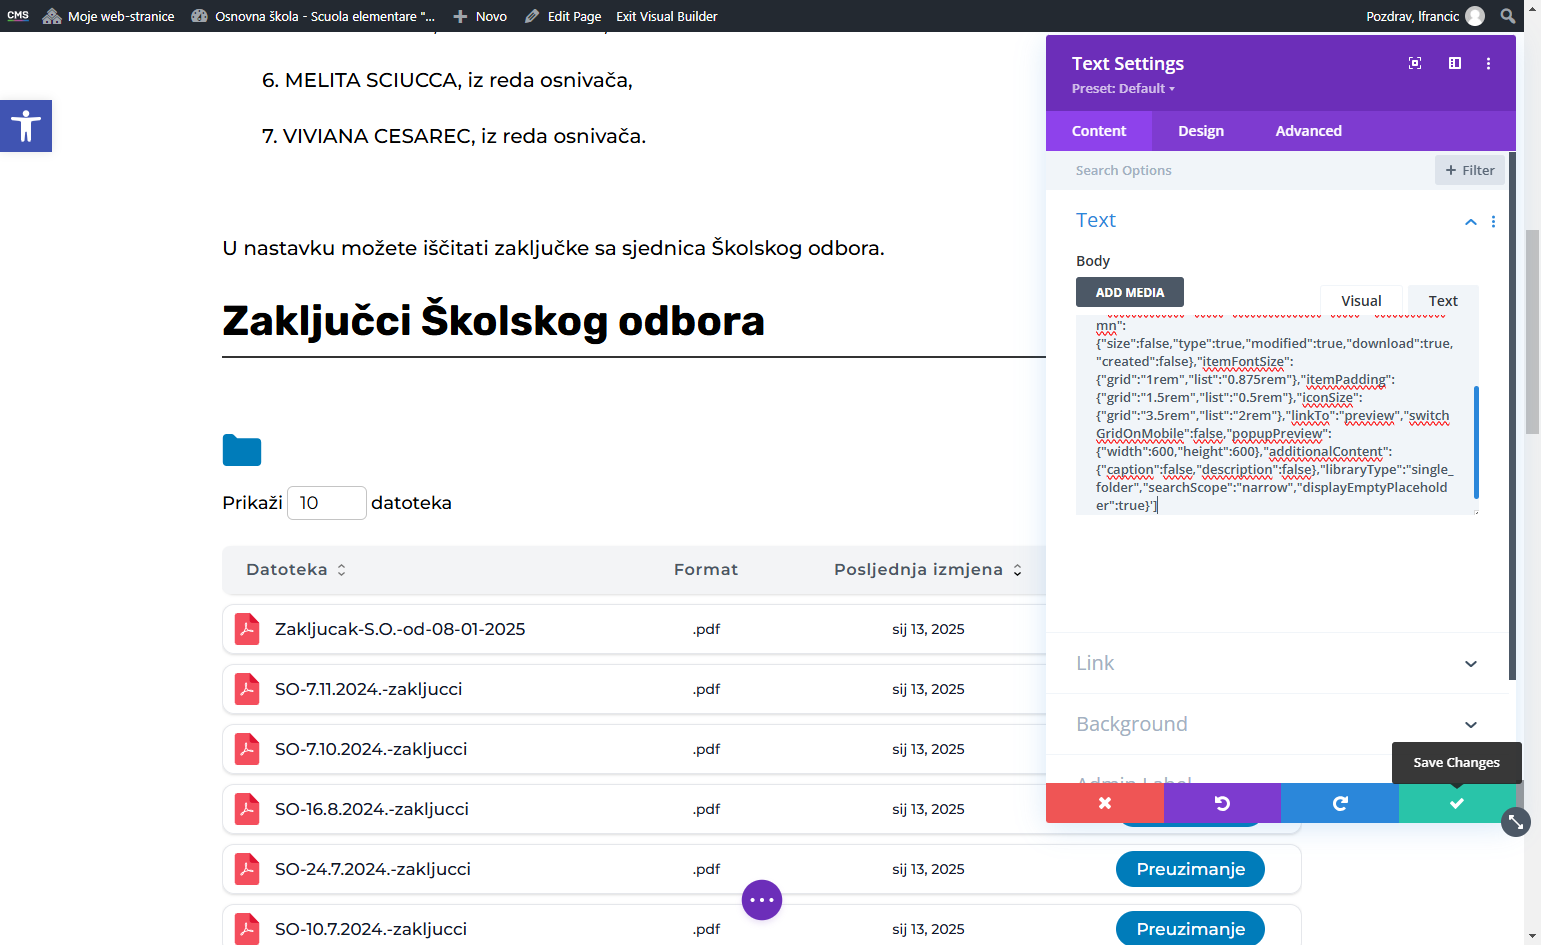The width and height of the screenshot is (1541, 945).
Task: Open the Text section options dots
Action: [1493, 222]
